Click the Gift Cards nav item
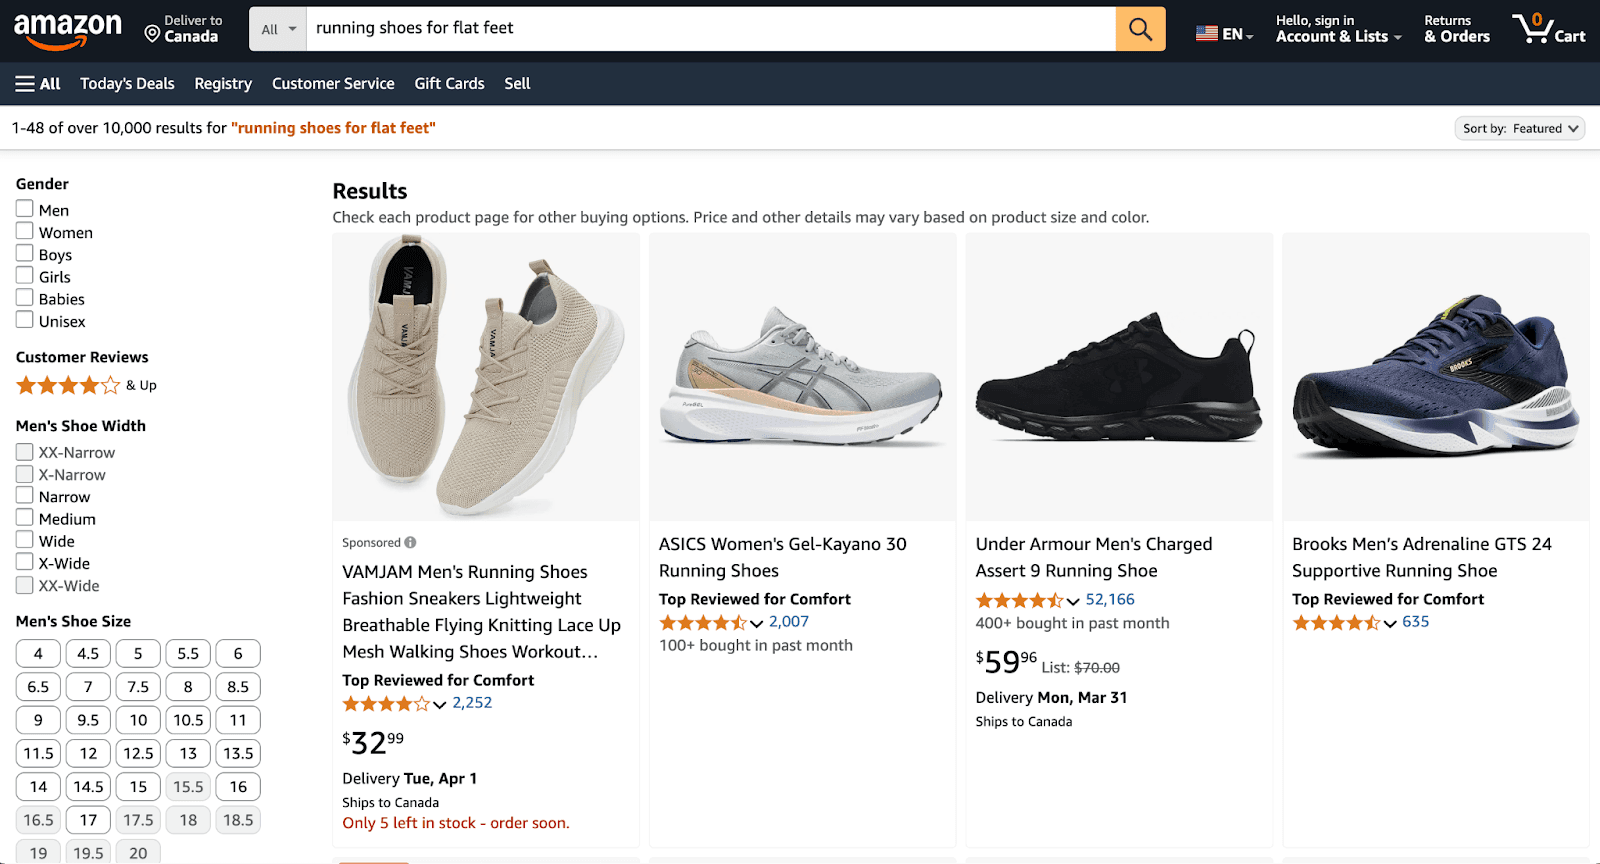The width and height of the screenshot is (1600, 864). pyautogui.click(x=448, y=83)
